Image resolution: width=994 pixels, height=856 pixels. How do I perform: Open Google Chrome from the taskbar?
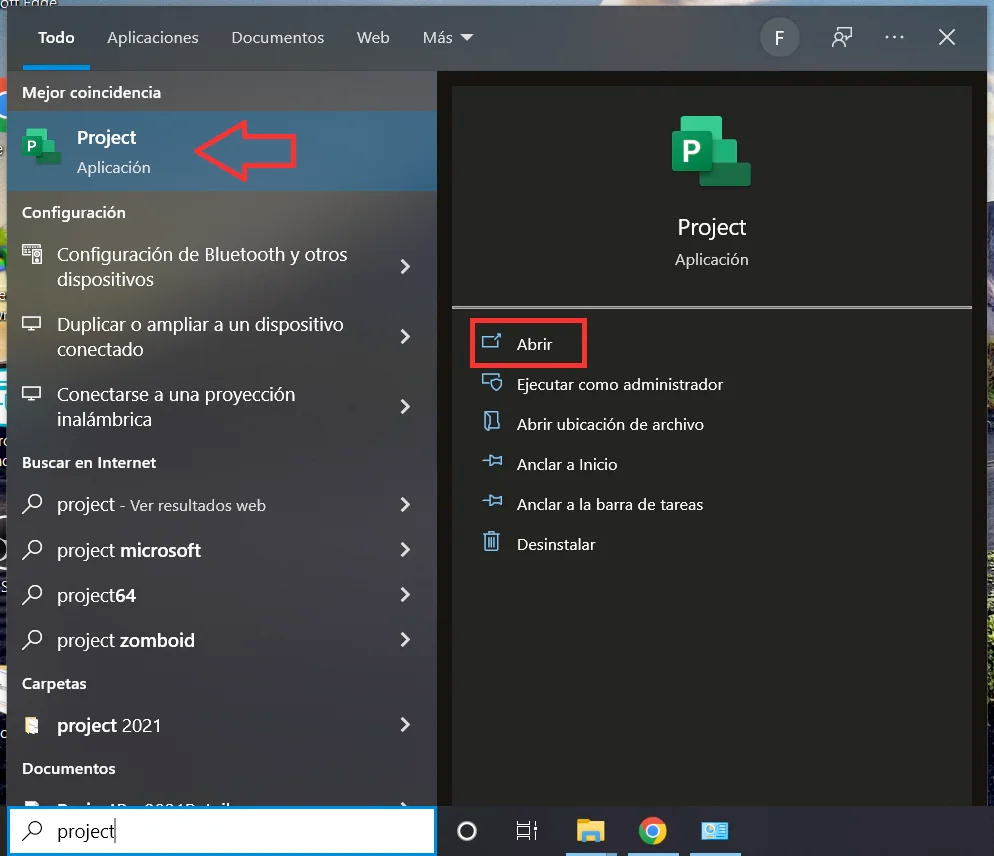click(x=652, y=831)
